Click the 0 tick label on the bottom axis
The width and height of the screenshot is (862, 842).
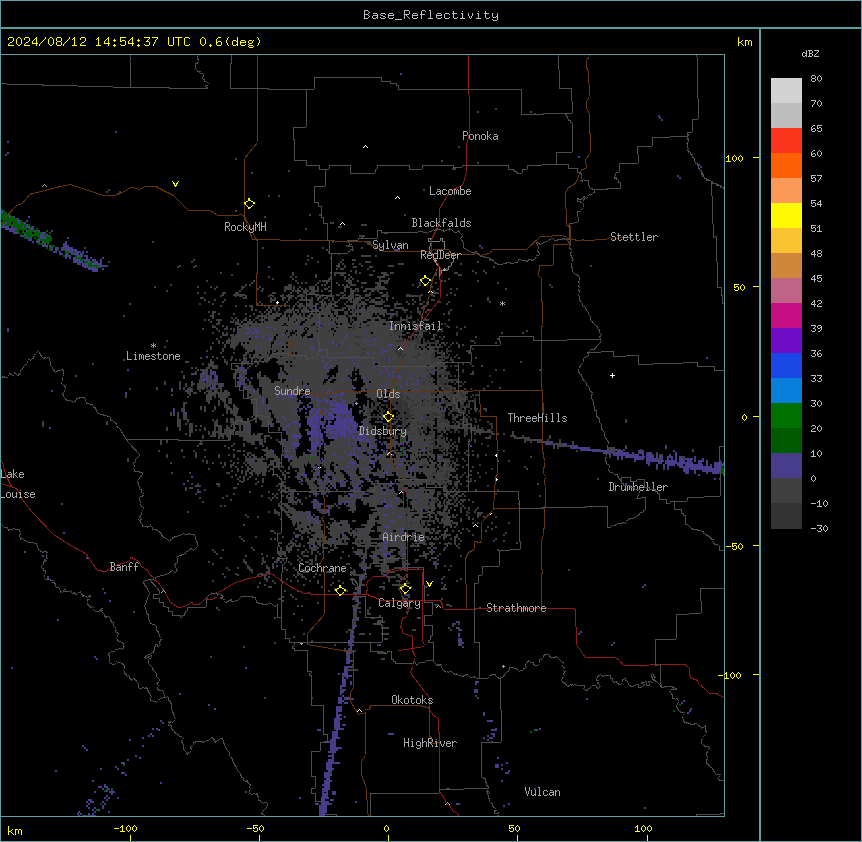point(386,828)
